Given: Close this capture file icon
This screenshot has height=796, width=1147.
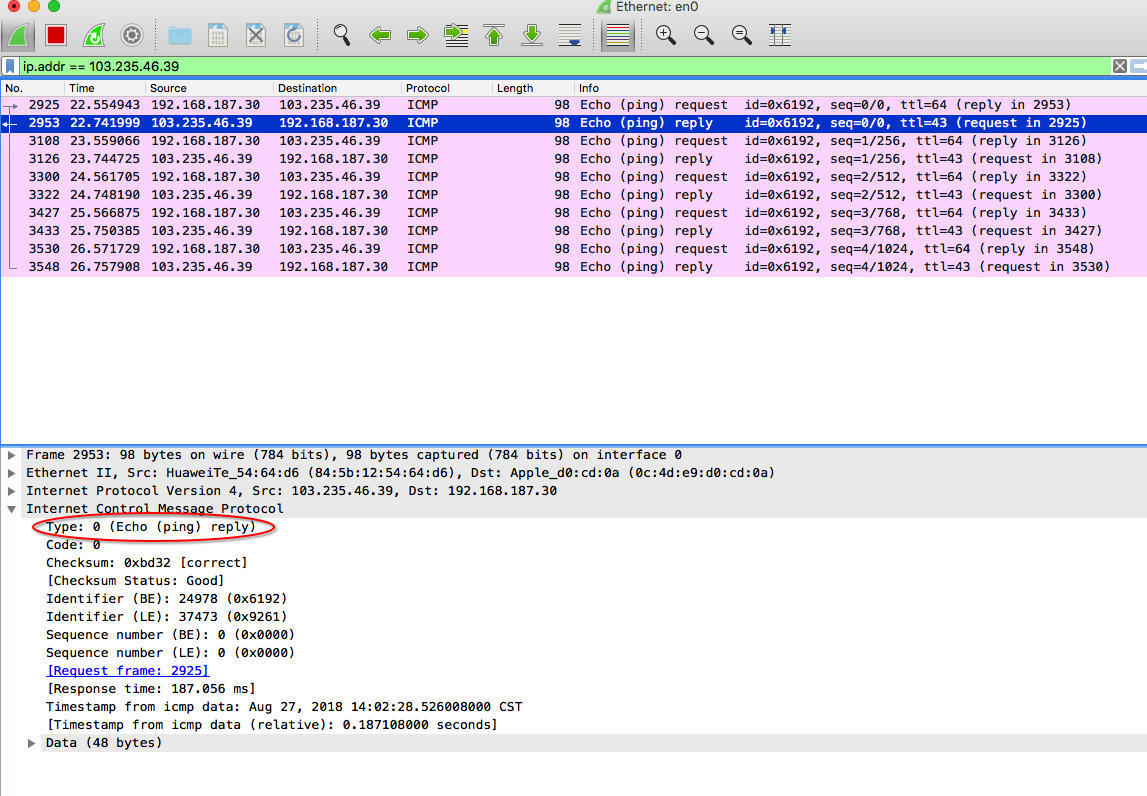Looking at the screenshot, I should [x=256, y=34].
